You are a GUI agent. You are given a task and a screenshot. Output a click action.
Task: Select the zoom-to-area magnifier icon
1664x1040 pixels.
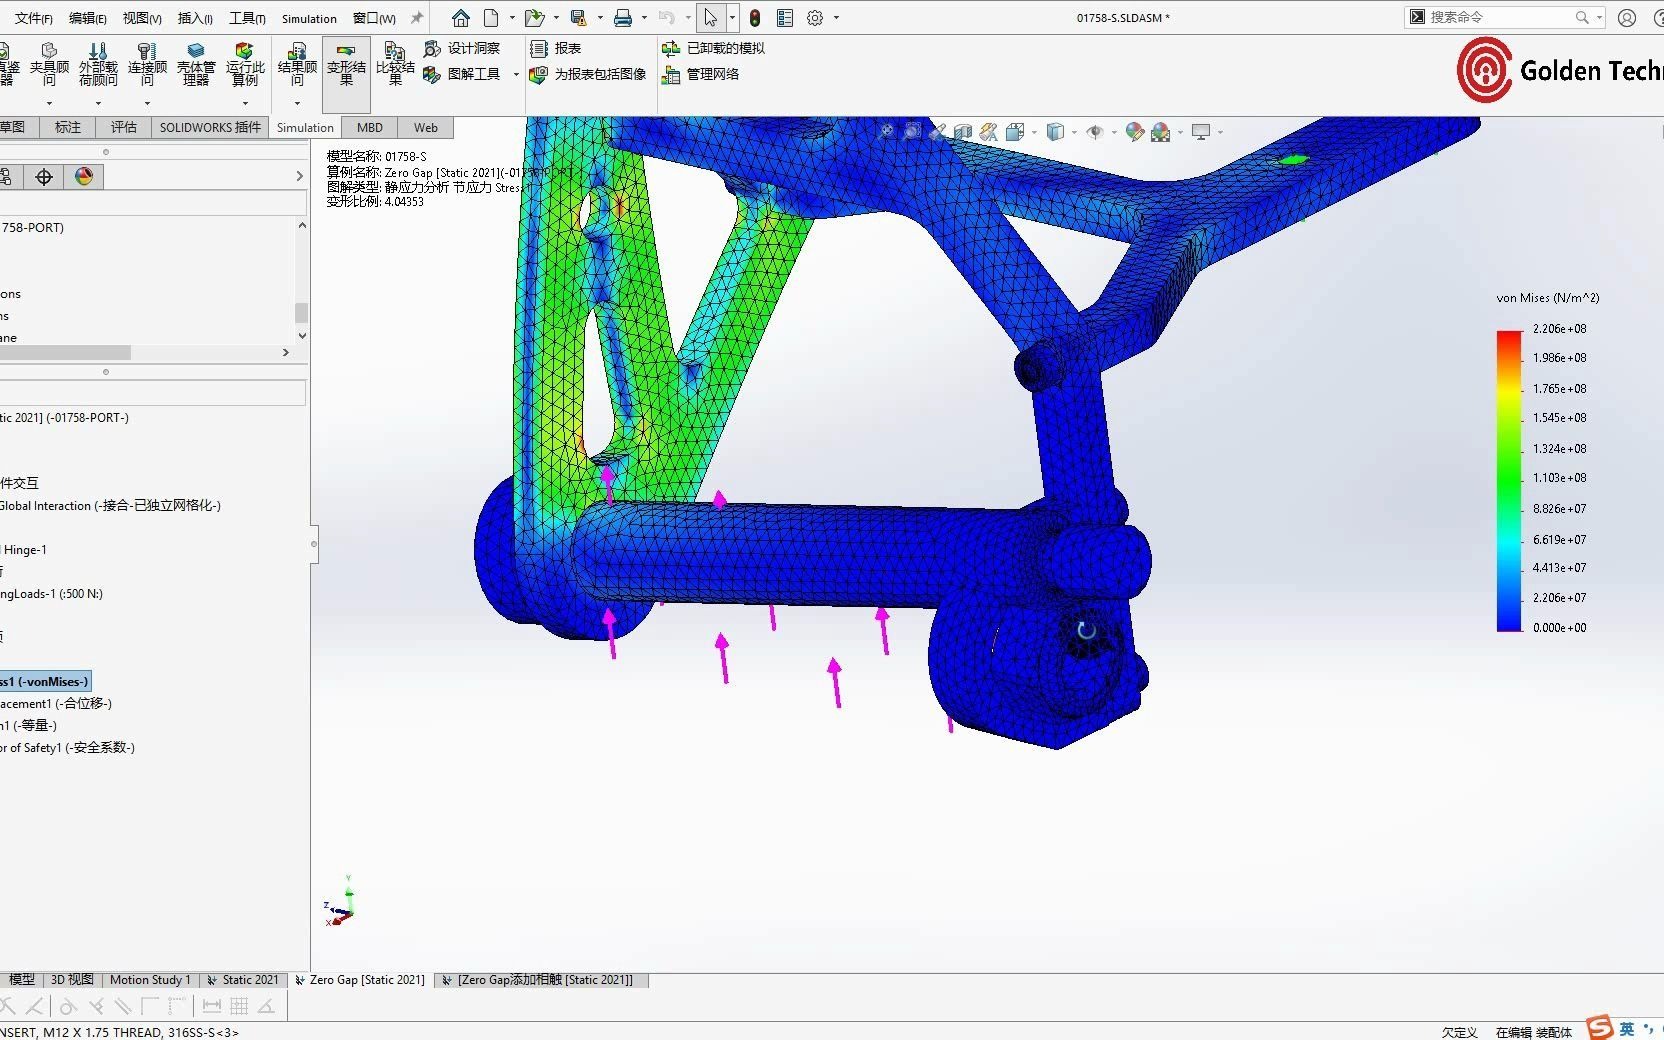coord(913,132)
